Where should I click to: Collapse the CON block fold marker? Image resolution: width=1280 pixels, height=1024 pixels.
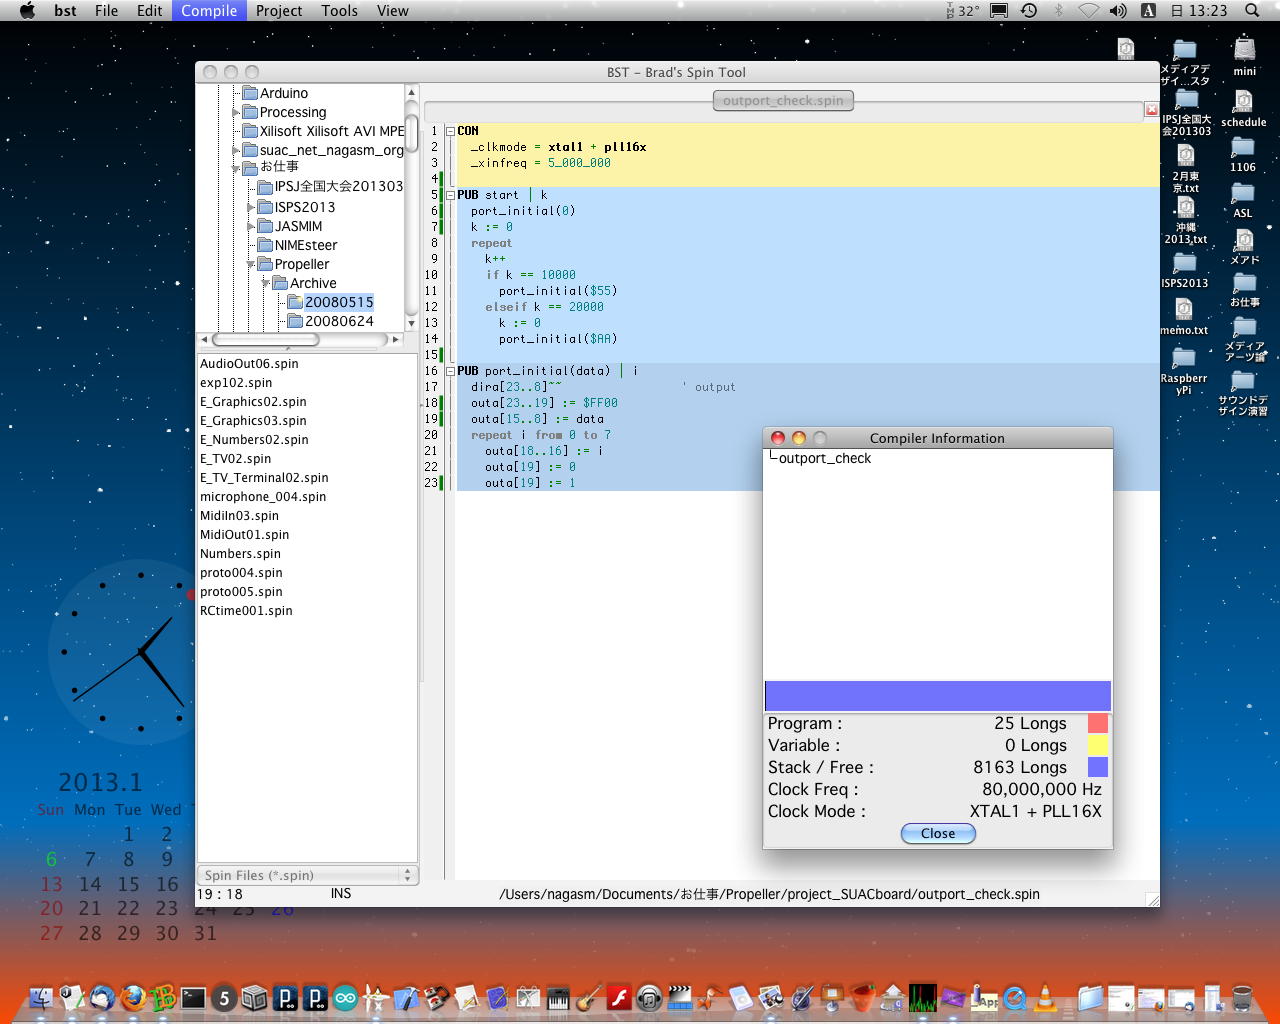(450, 131)
